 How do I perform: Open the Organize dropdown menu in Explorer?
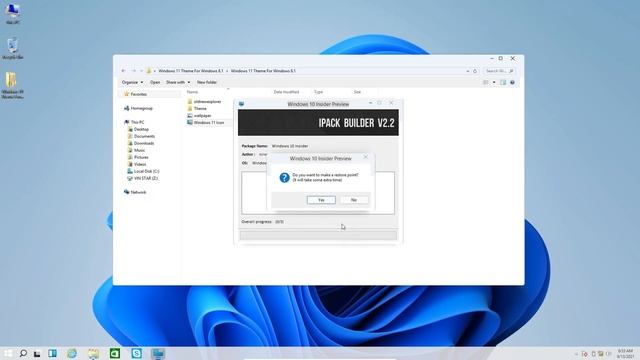(132, 82)
